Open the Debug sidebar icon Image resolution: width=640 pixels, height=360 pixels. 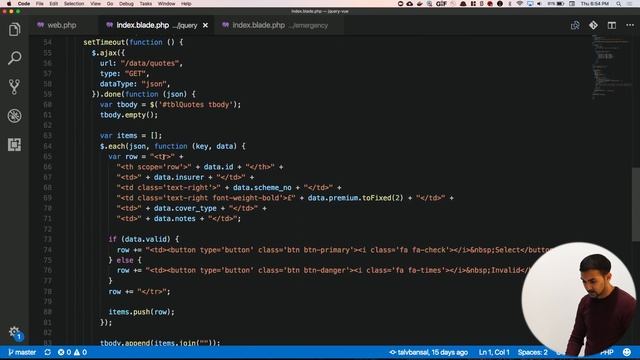(14, 116)
